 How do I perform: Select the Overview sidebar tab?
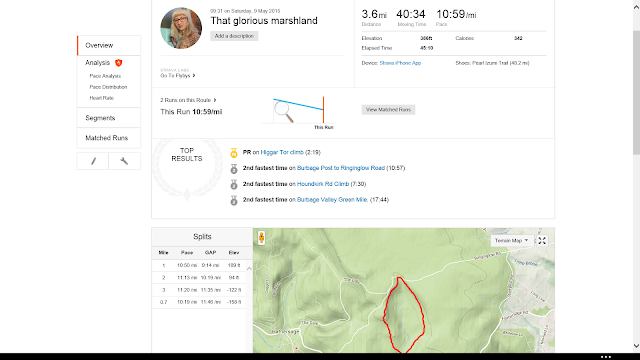(x=109, y=45)
